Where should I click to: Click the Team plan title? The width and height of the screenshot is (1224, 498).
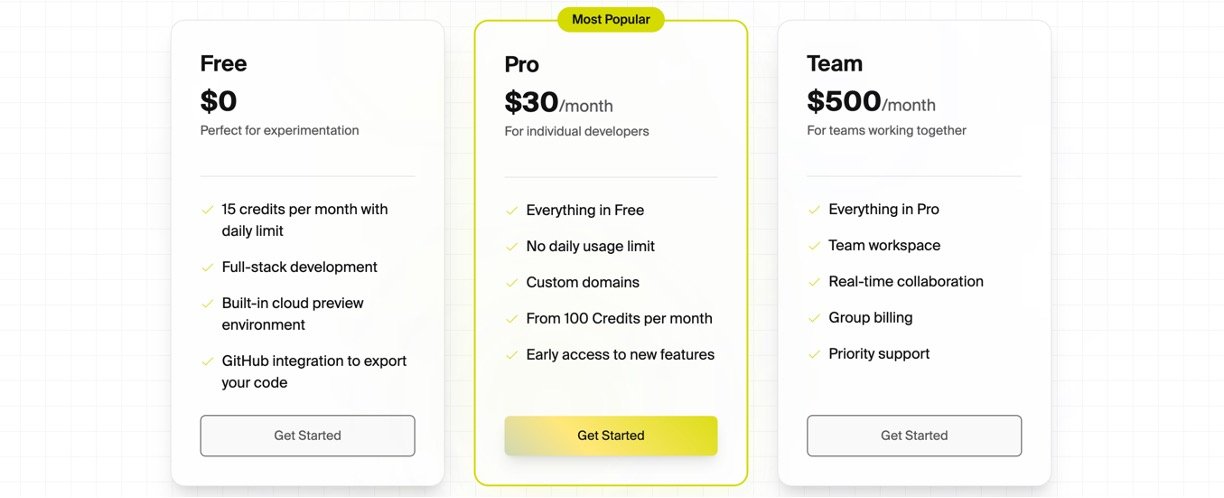pos(835,64)
